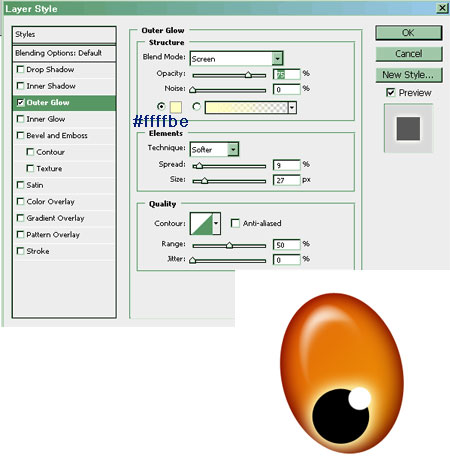Click the glow gradient preview bar
Image resolution: width=450 pixels, height=476 pixels.
[x=246, y=108]
